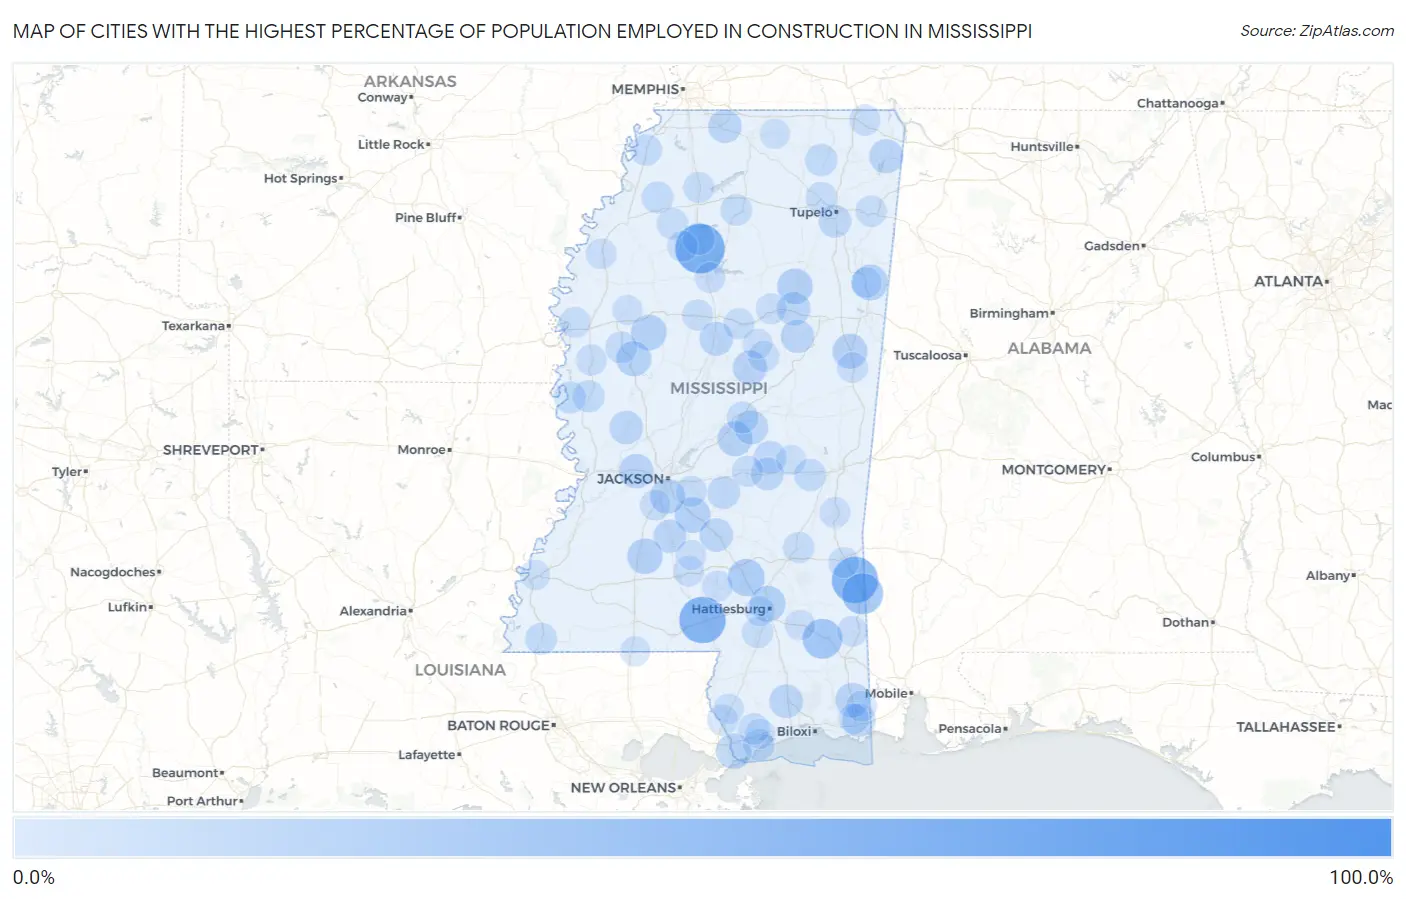Click the Nacogdoches city label

point(113,572)
